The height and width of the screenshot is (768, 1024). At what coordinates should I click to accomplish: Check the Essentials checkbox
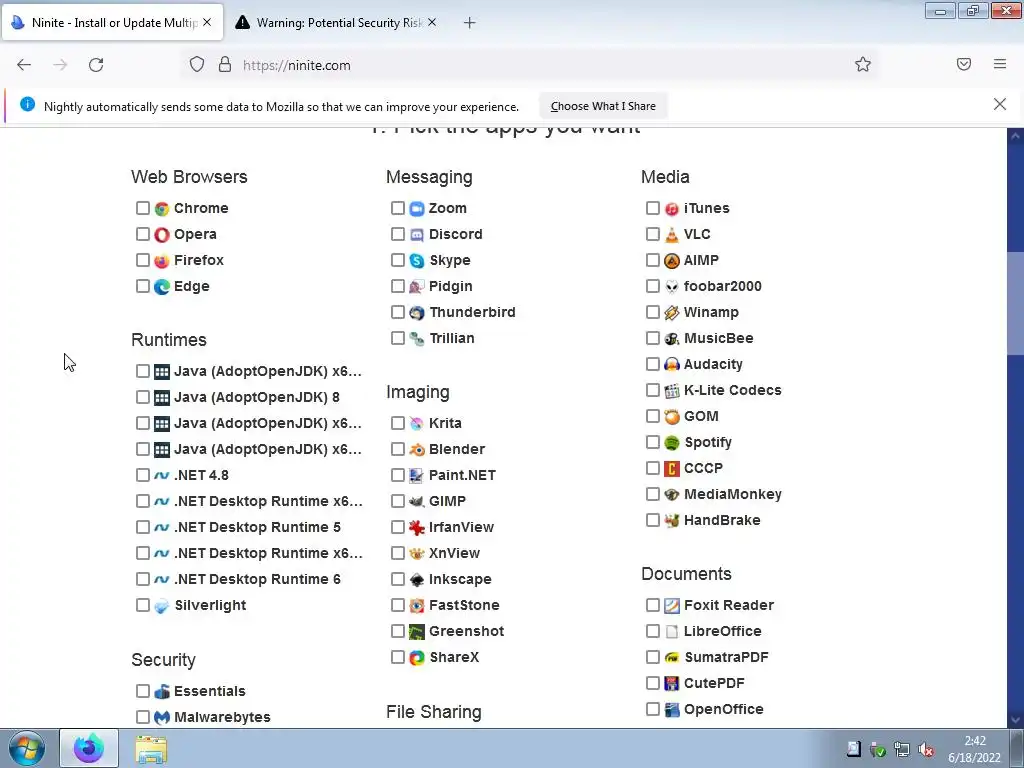142,691
